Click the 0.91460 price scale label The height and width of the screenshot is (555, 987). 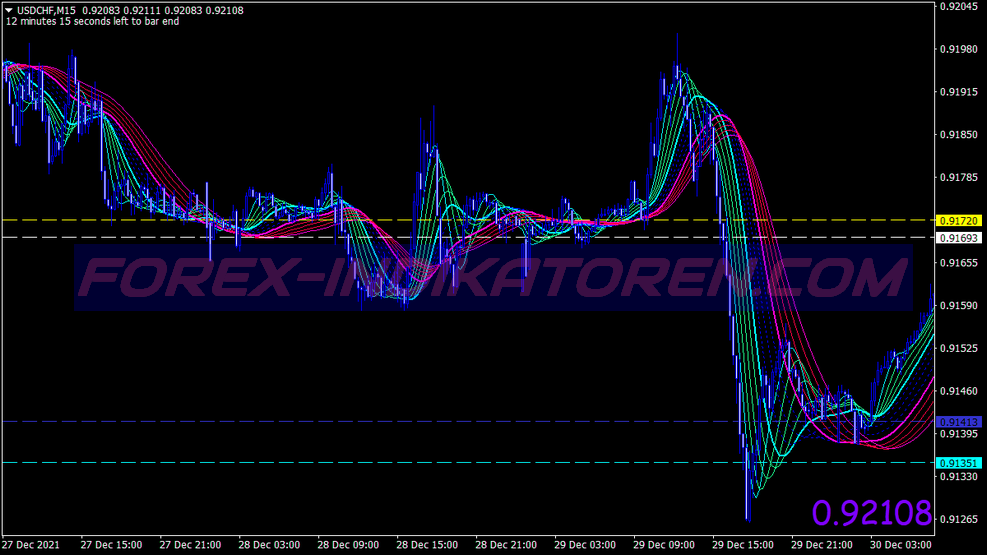click(x=959, y=391)
